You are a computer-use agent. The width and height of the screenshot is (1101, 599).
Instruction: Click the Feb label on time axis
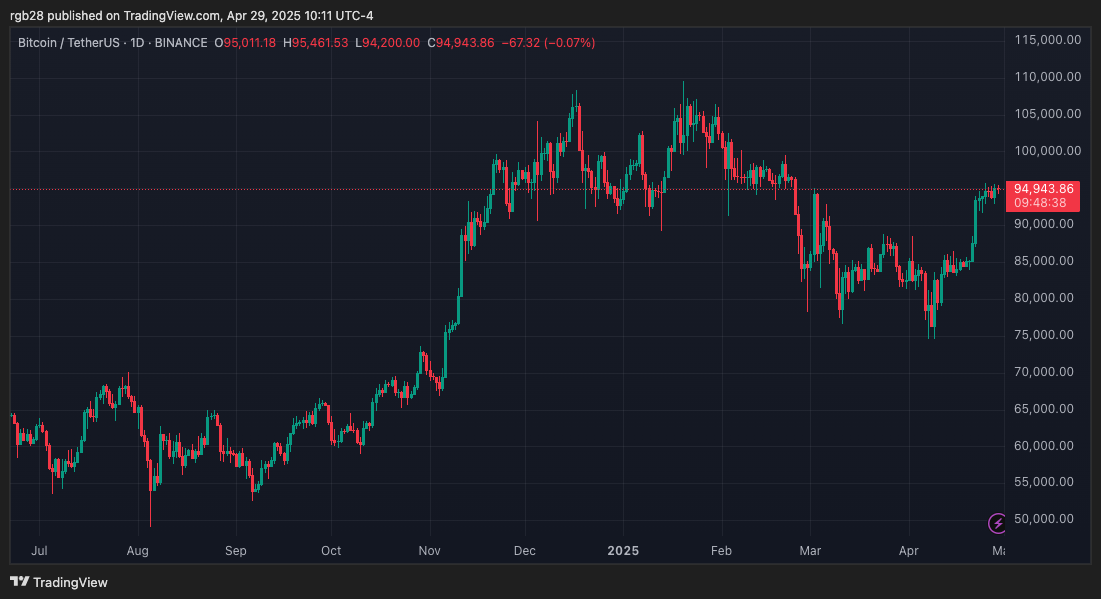(x=721, y=551)
